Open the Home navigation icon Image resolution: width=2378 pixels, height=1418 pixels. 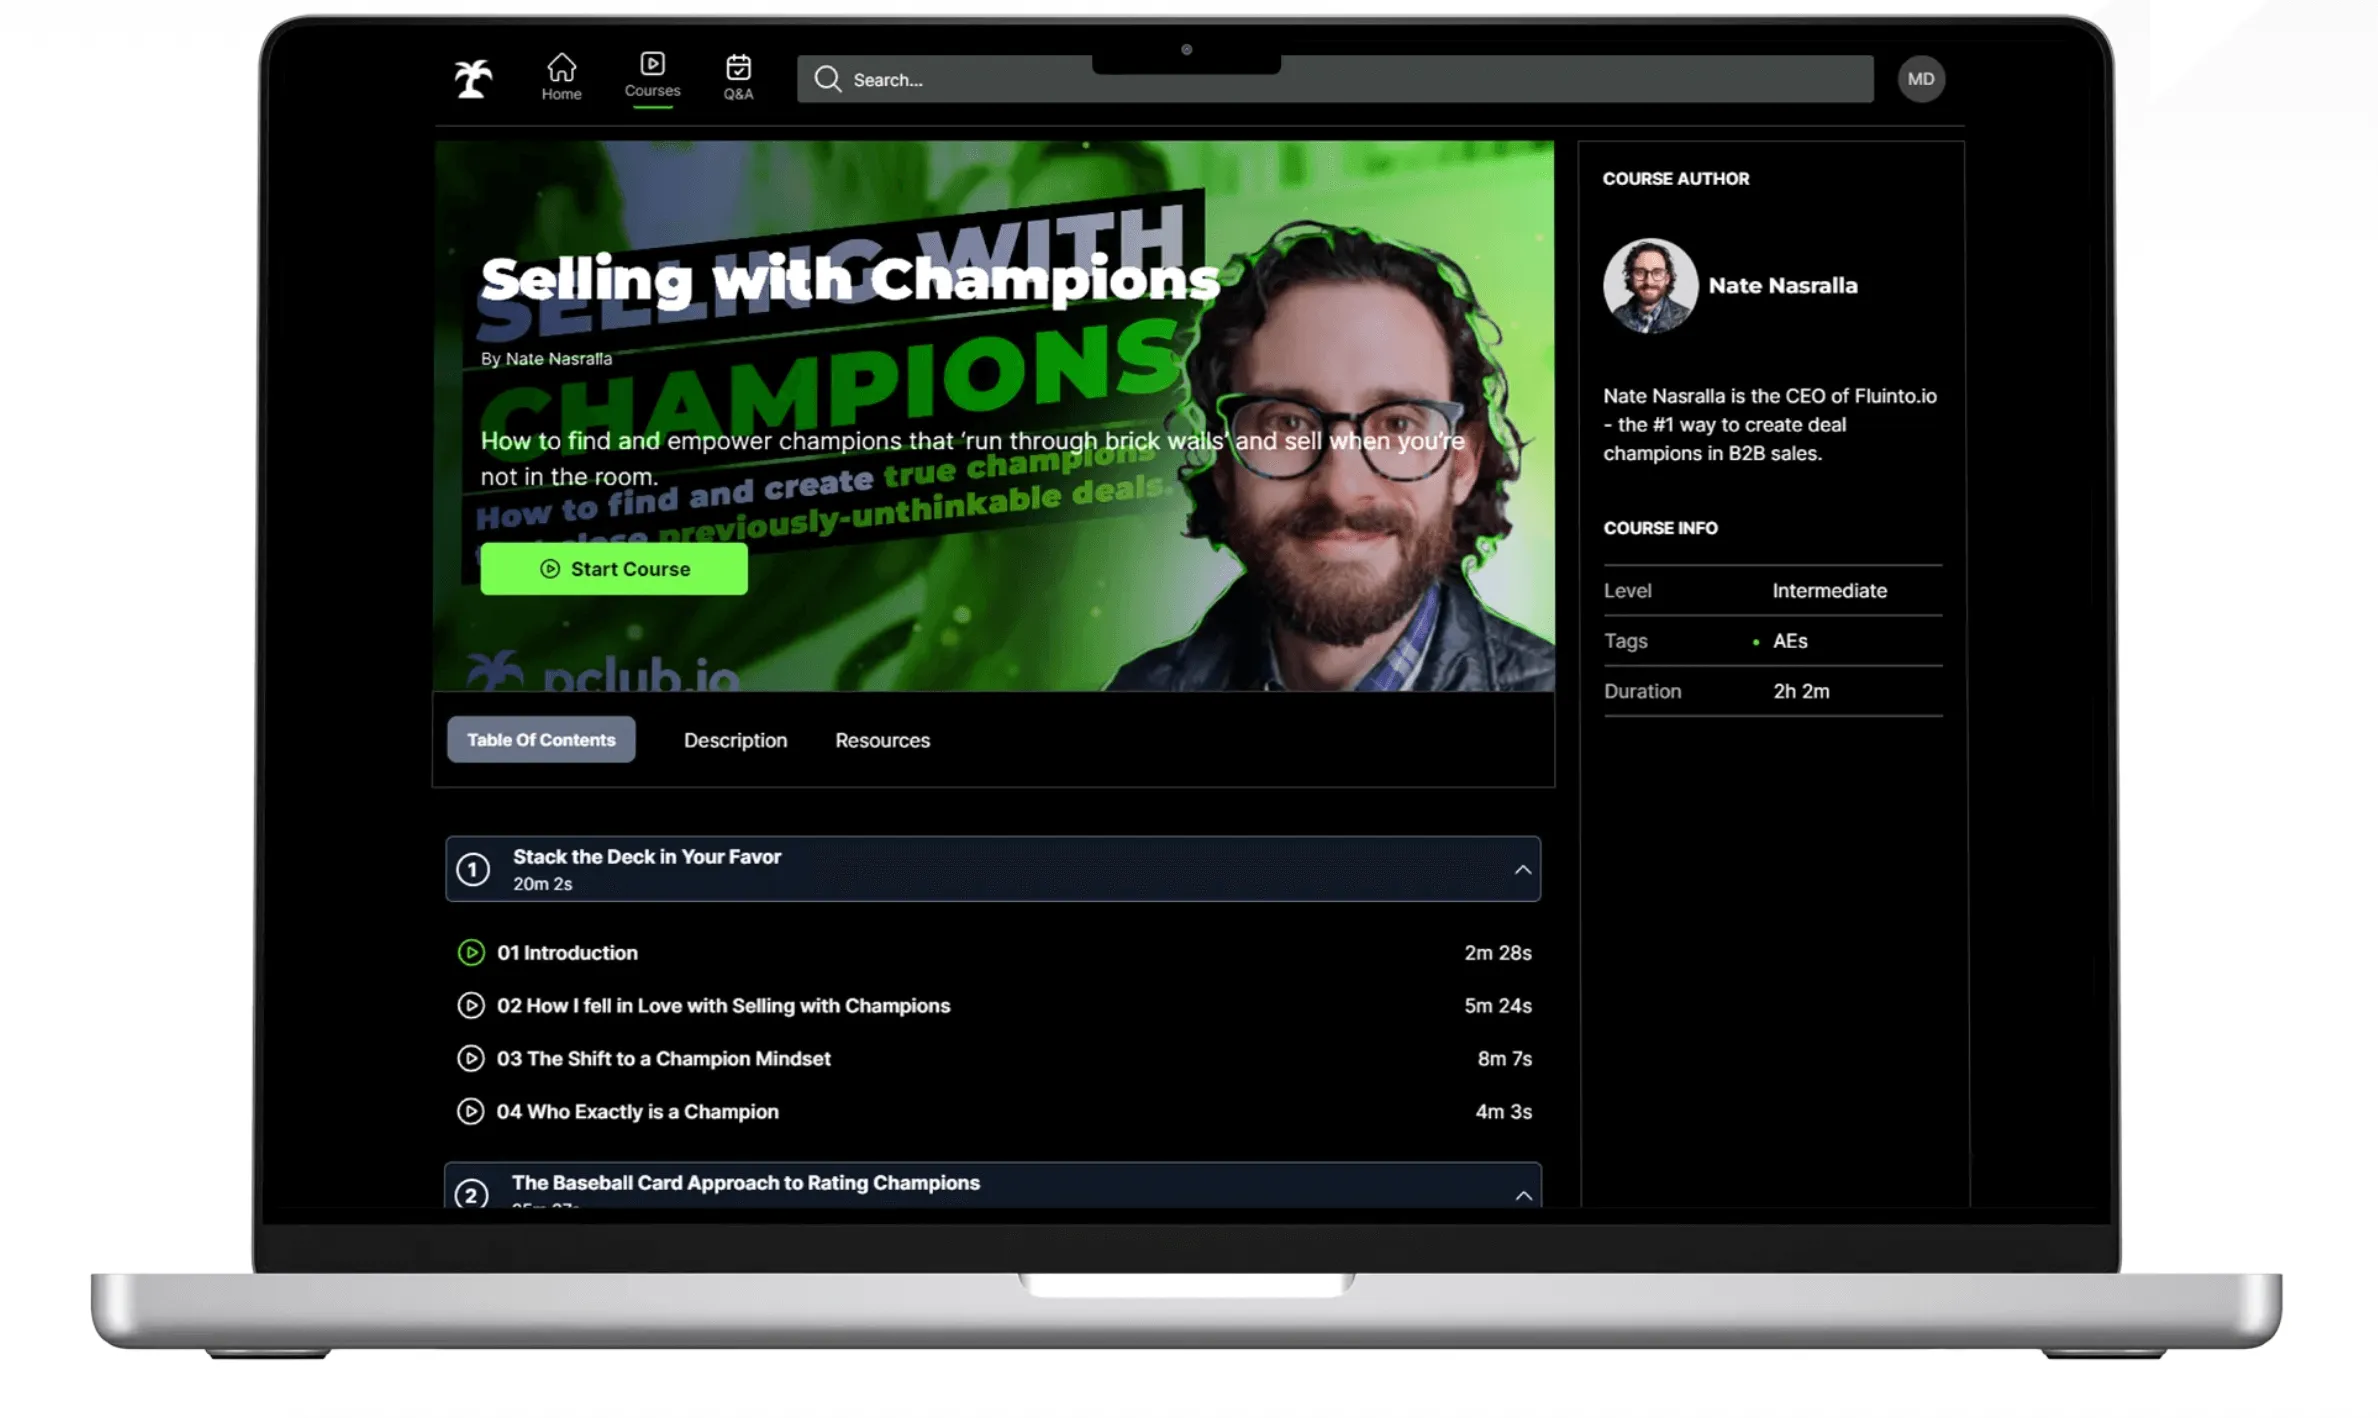[561, 77]
